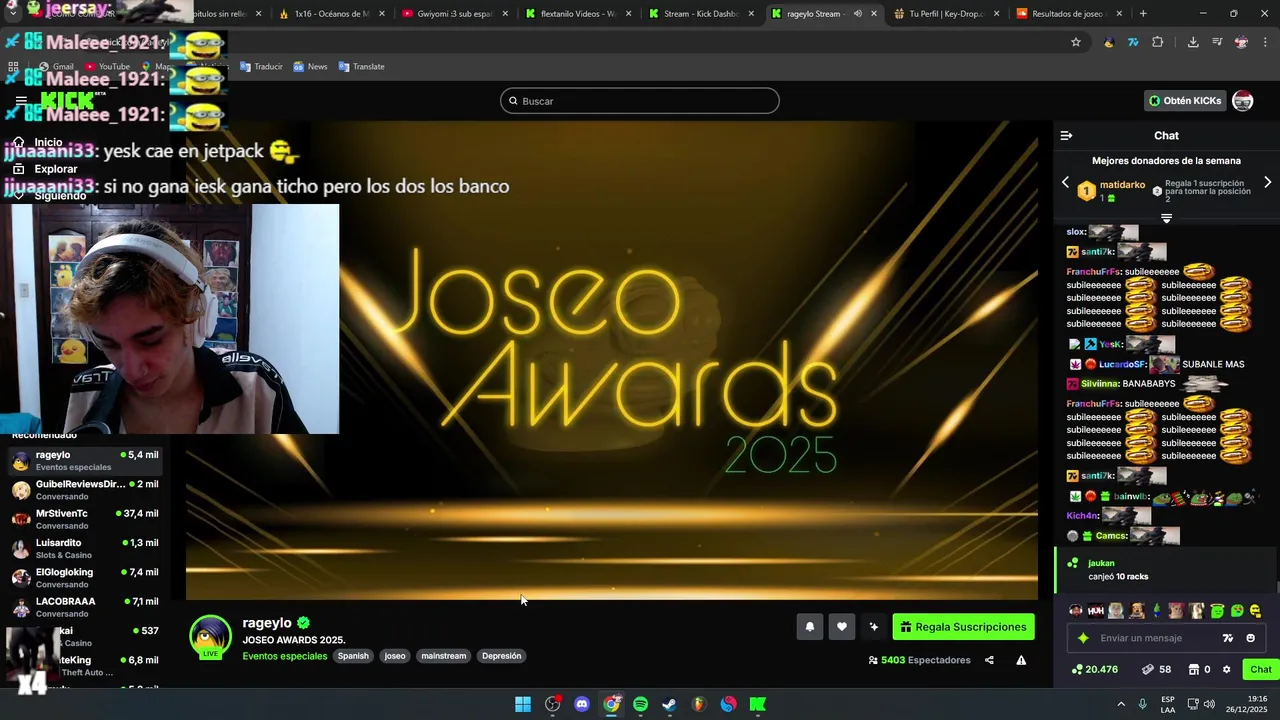The image size is (1280, 720).
Task: Open rageylo channel in the recommended sidebar
Action: 85,461
